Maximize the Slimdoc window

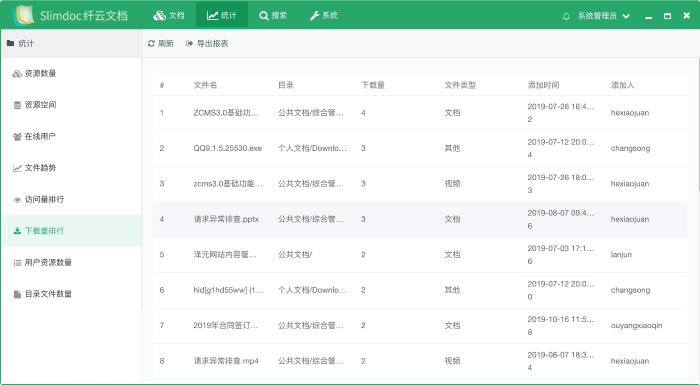[667, 16]
